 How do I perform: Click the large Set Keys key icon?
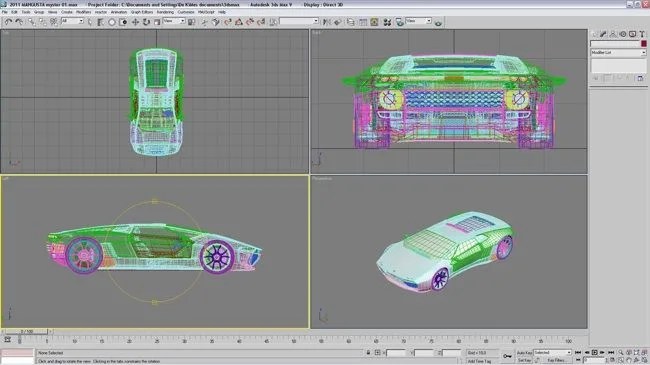(507, 356)
